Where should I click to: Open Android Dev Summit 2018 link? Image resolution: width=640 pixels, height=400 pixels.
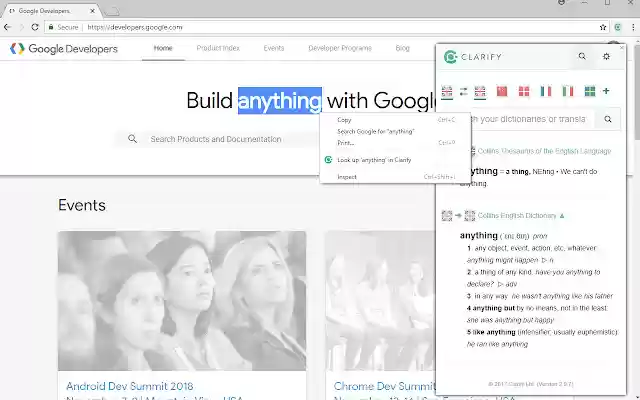pyautogui.click(x=129, y=386)
